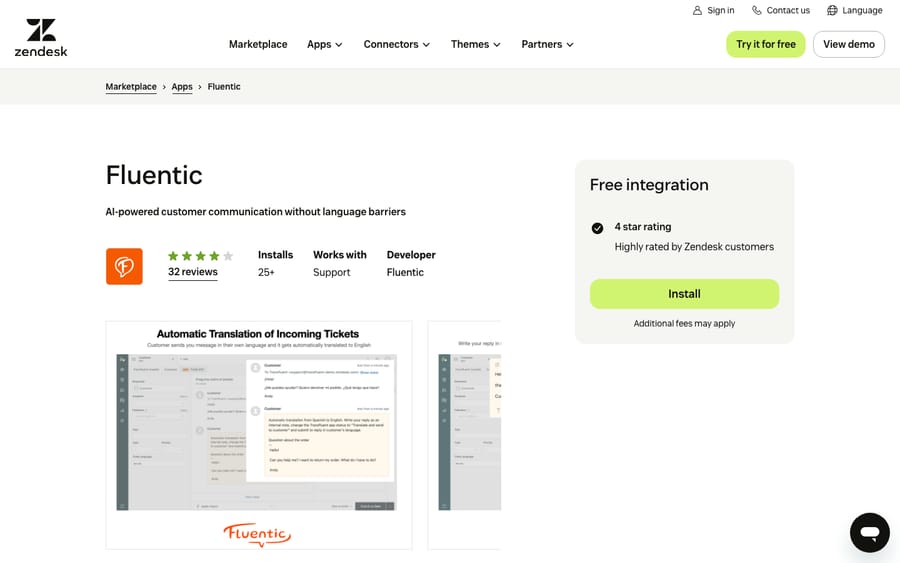Click the Fluentic page title heading
The height and width of the screenshot is (563, 900).
[154, 175]
